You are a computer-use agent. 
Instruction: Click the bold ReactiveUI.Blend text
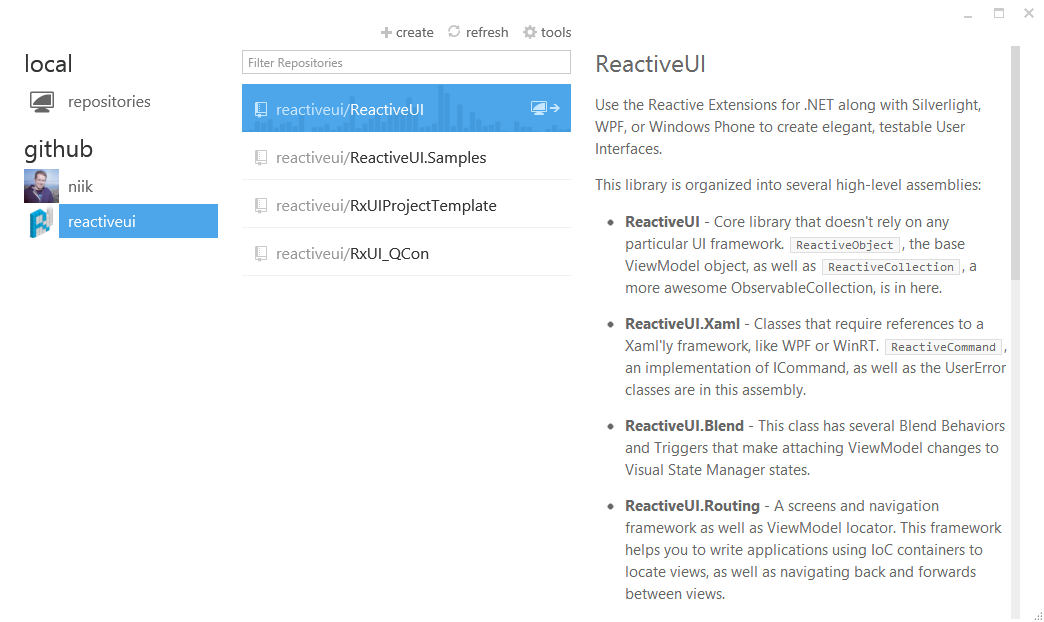(x=684, y=426)
